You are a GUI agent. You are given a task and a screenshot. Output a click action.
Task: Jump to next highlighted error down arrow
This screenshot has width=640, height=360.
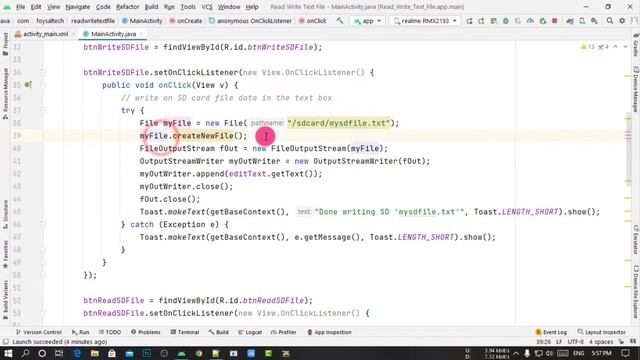coord(625,47)
